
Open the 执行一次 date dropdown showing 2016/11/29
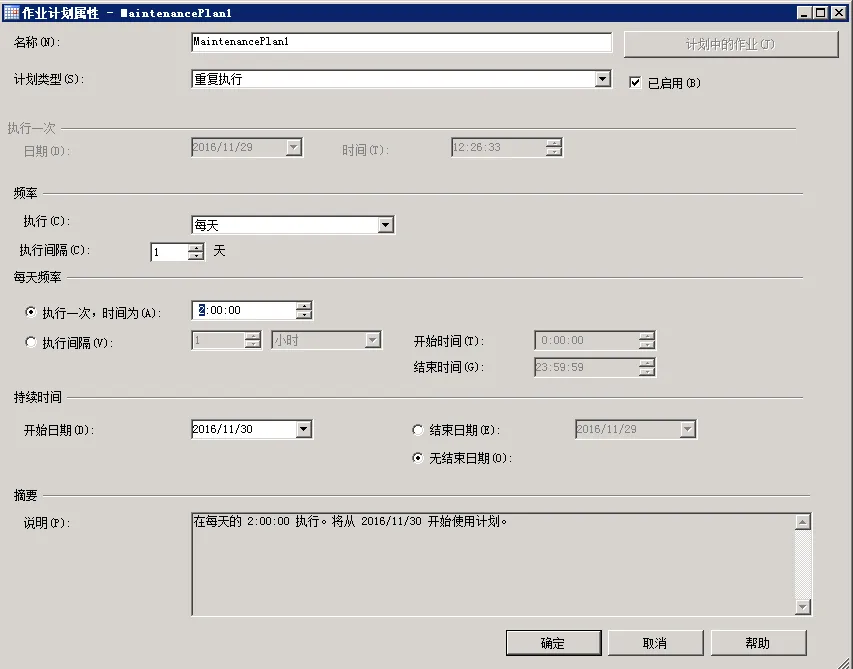[x=294, y=146]
